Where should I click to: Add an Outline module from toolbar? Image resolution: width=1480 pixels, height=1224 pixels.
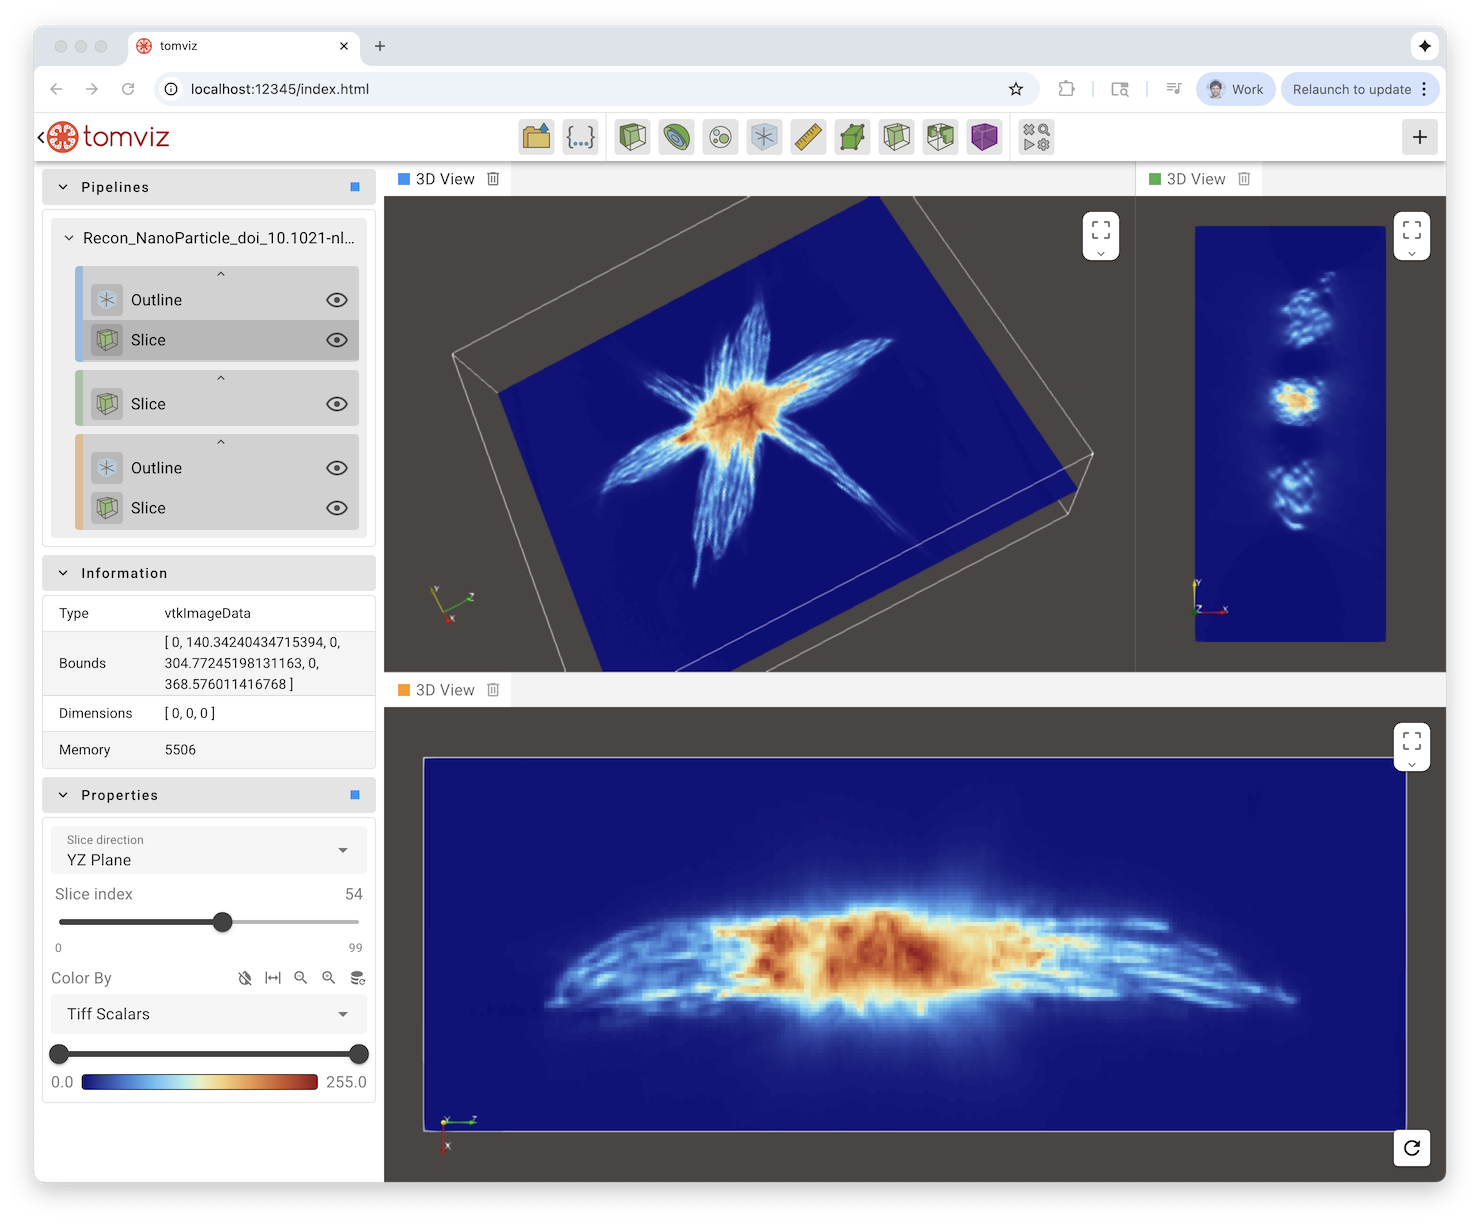tap(765, 137)
